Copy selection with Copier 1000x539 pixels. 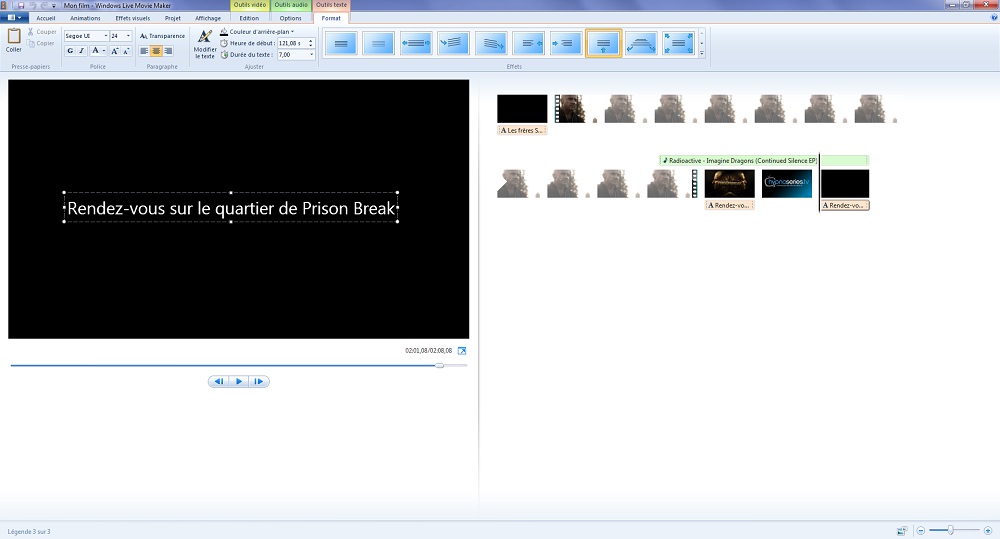point(41,43)
